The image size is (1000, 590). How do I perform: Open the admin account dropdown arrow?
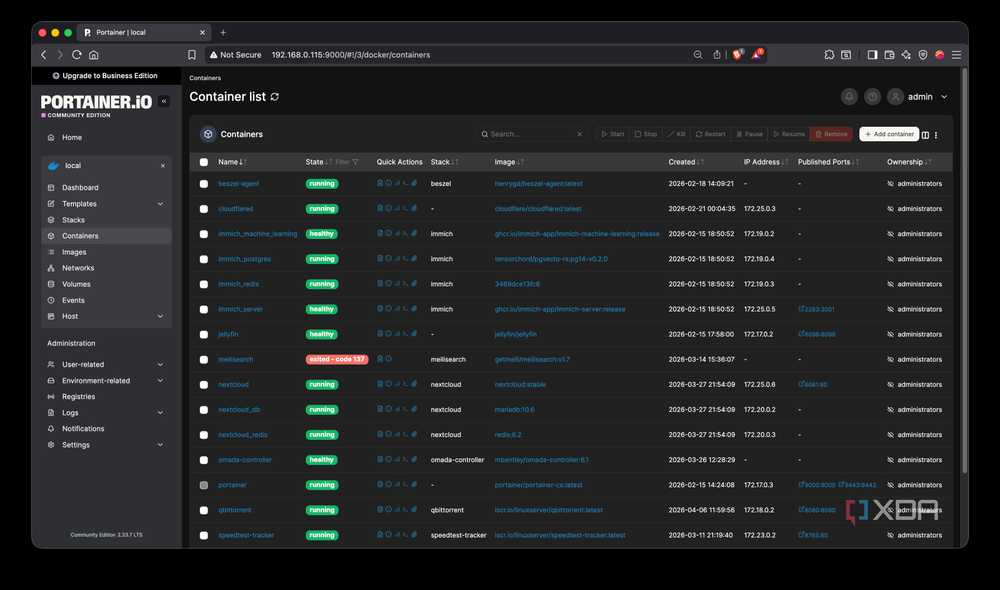(x=944, y=97)
